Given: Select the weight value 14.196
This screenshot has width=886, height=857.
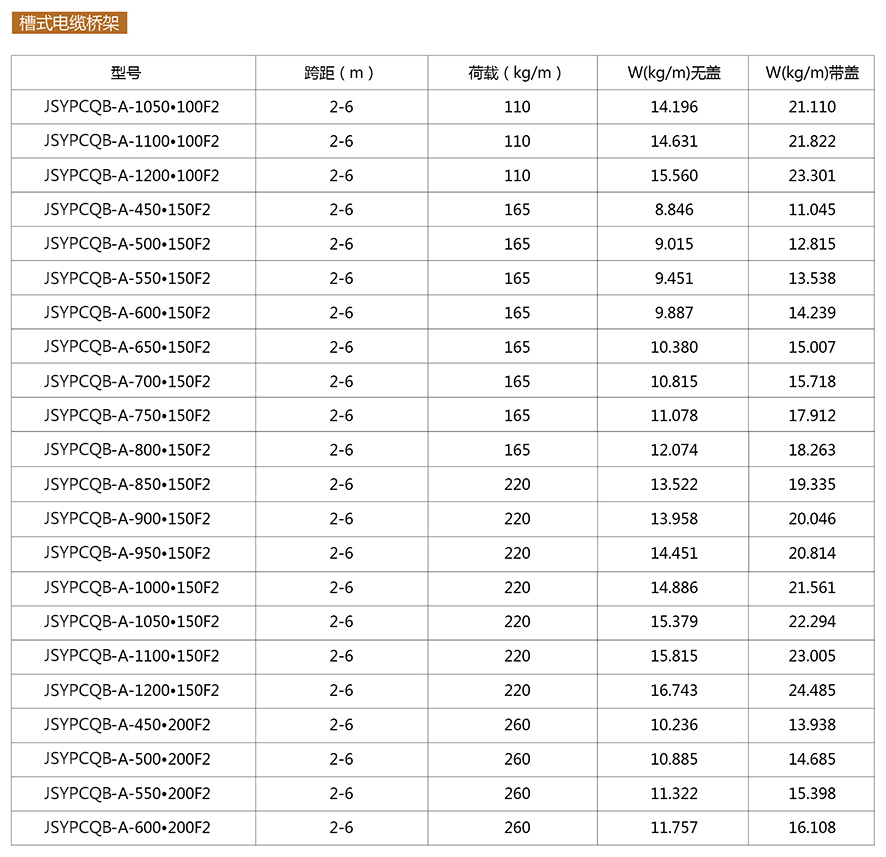Looking at the screenshot, I should [674, 107].
